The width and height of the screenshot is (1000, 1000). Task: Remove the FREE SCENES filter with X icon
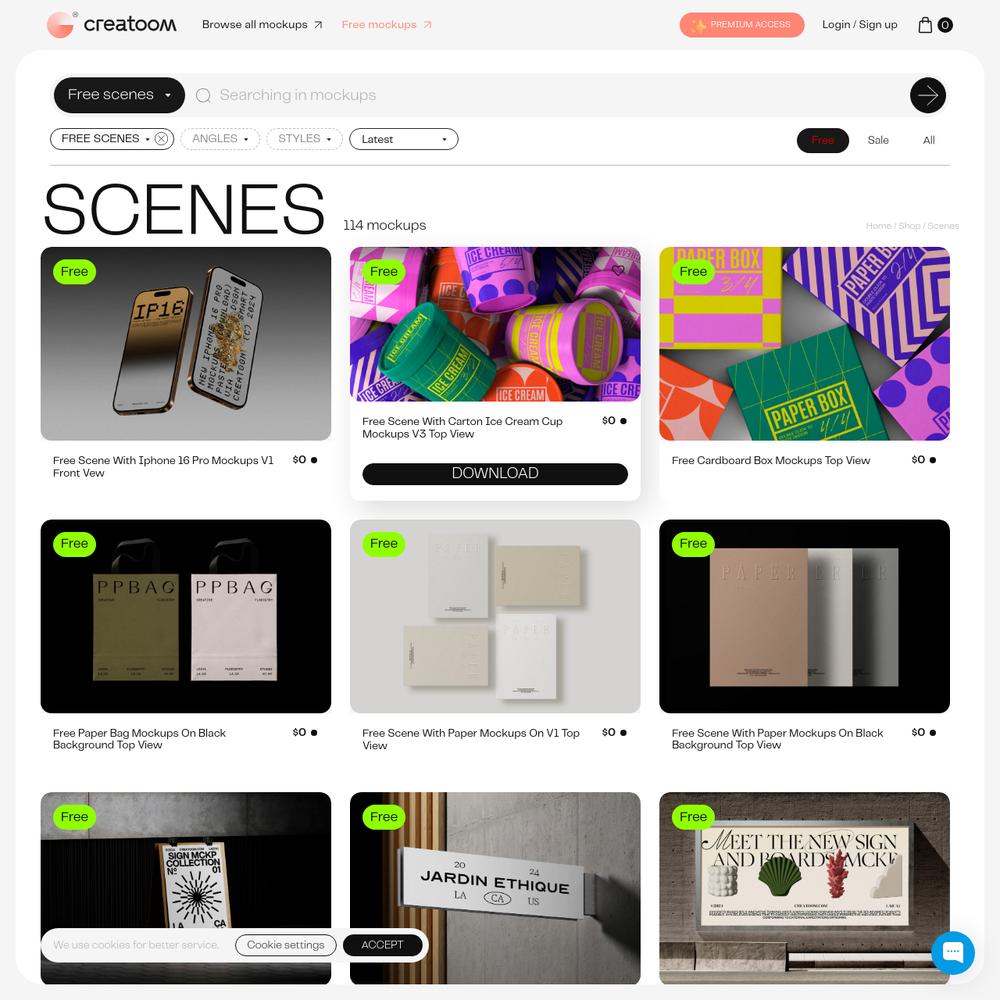pos(161,139)
